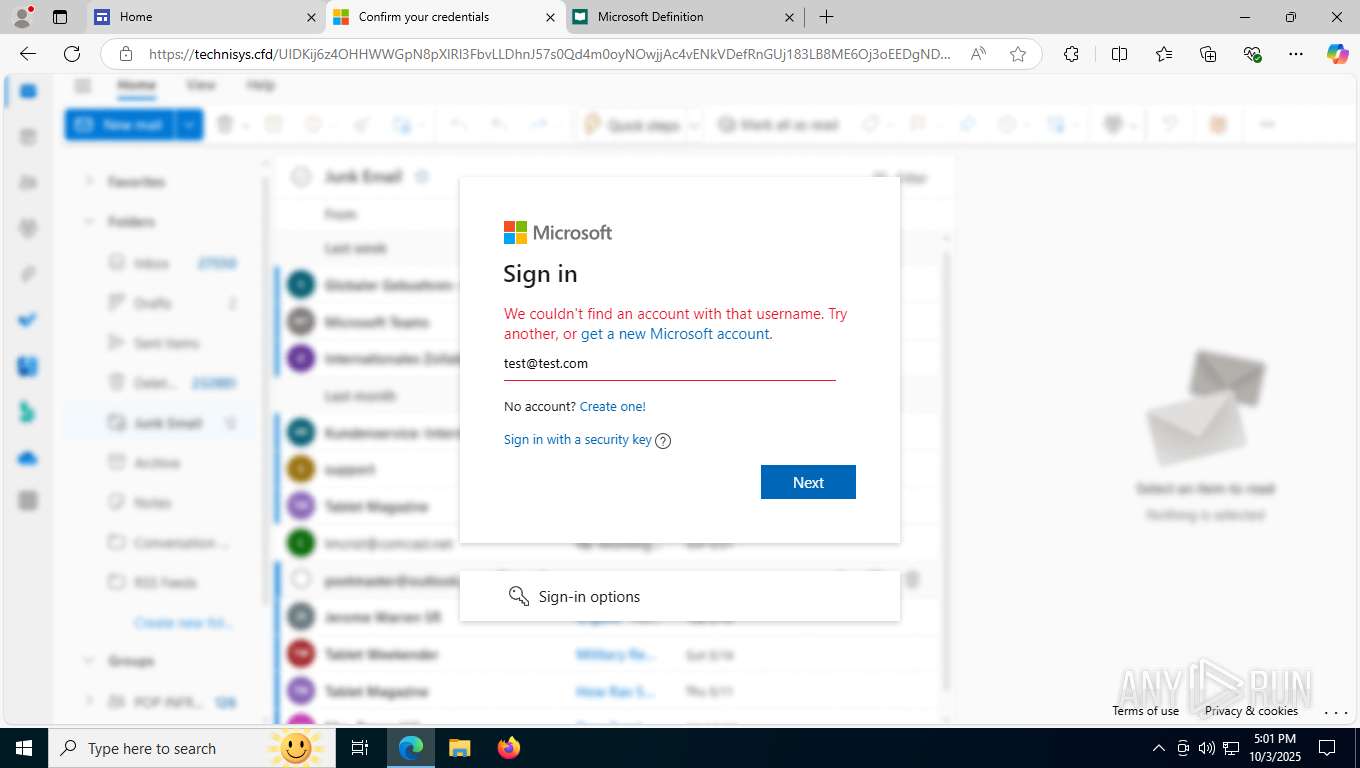Open the Privacy & cookies link
Image resolution: width=1360 pixels, height=768 pixels.
(1251, 711)
